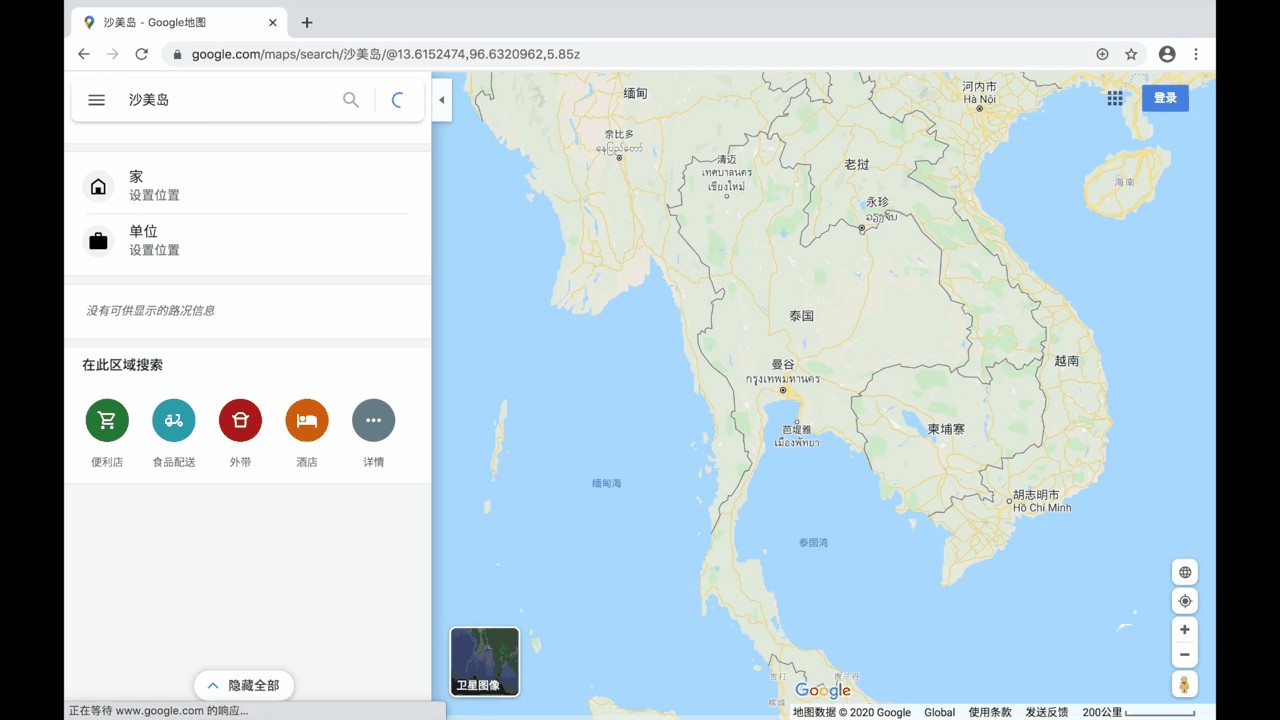This screenshot has height=720, width=1280.
Task: Collapse panel with 隐藏全部 button
Action: tap(243, 685)
